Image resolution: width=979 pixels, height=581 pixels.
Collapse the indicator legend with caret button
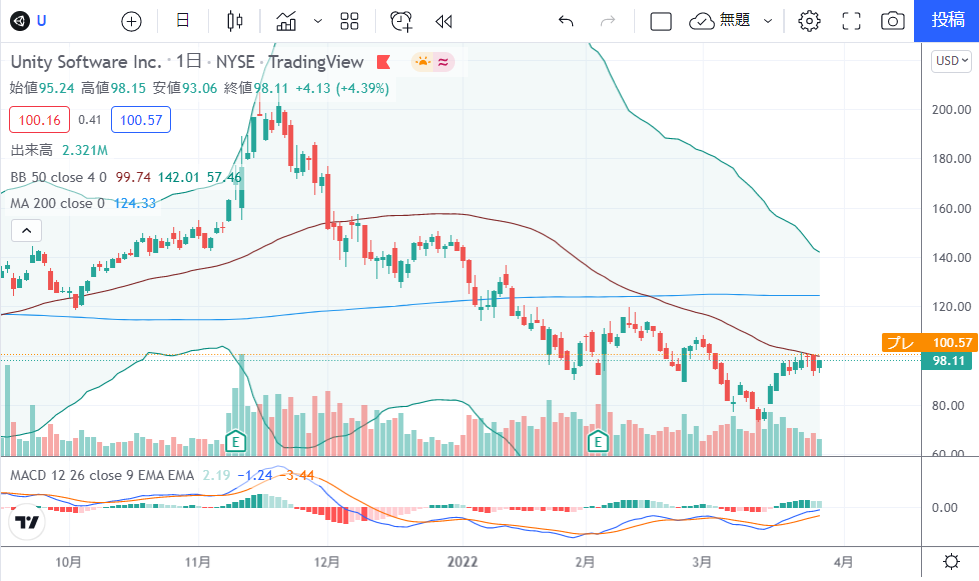(26, 231)
